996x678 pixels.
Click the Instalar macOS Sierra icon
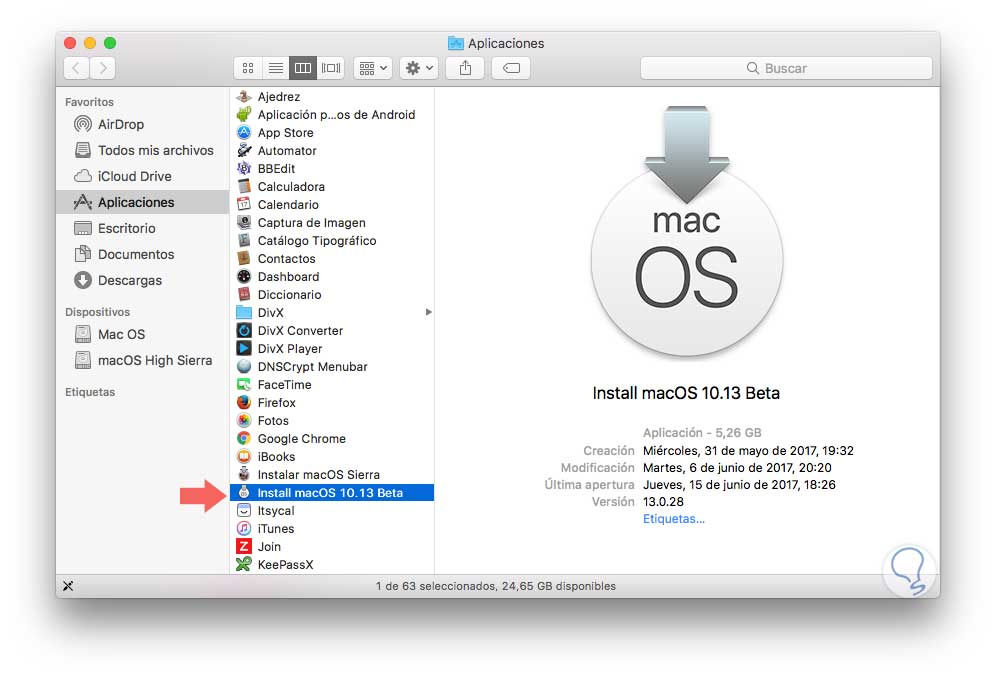point(244,475)
